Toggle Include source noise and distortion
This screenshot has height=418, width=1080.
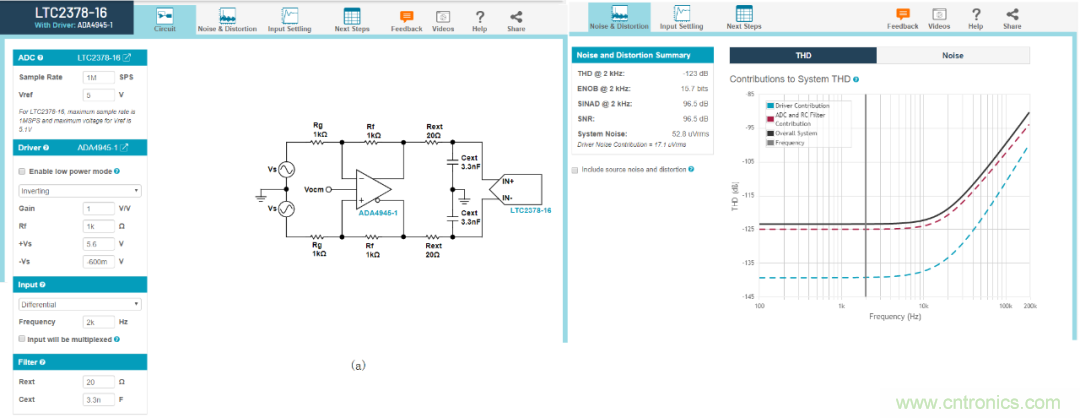pyautogui.click(x=575, y=170)
